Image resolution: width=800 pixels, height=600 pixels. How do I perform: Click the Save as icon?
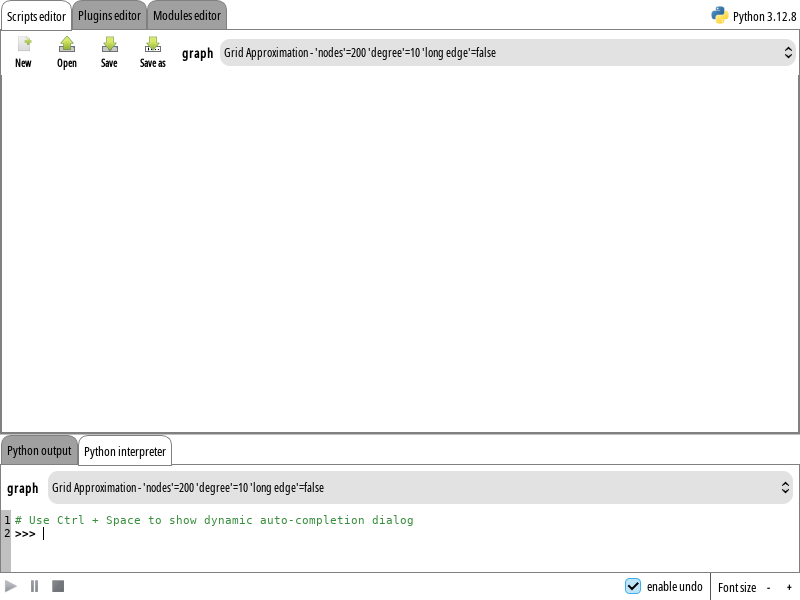tap(153, 45)
